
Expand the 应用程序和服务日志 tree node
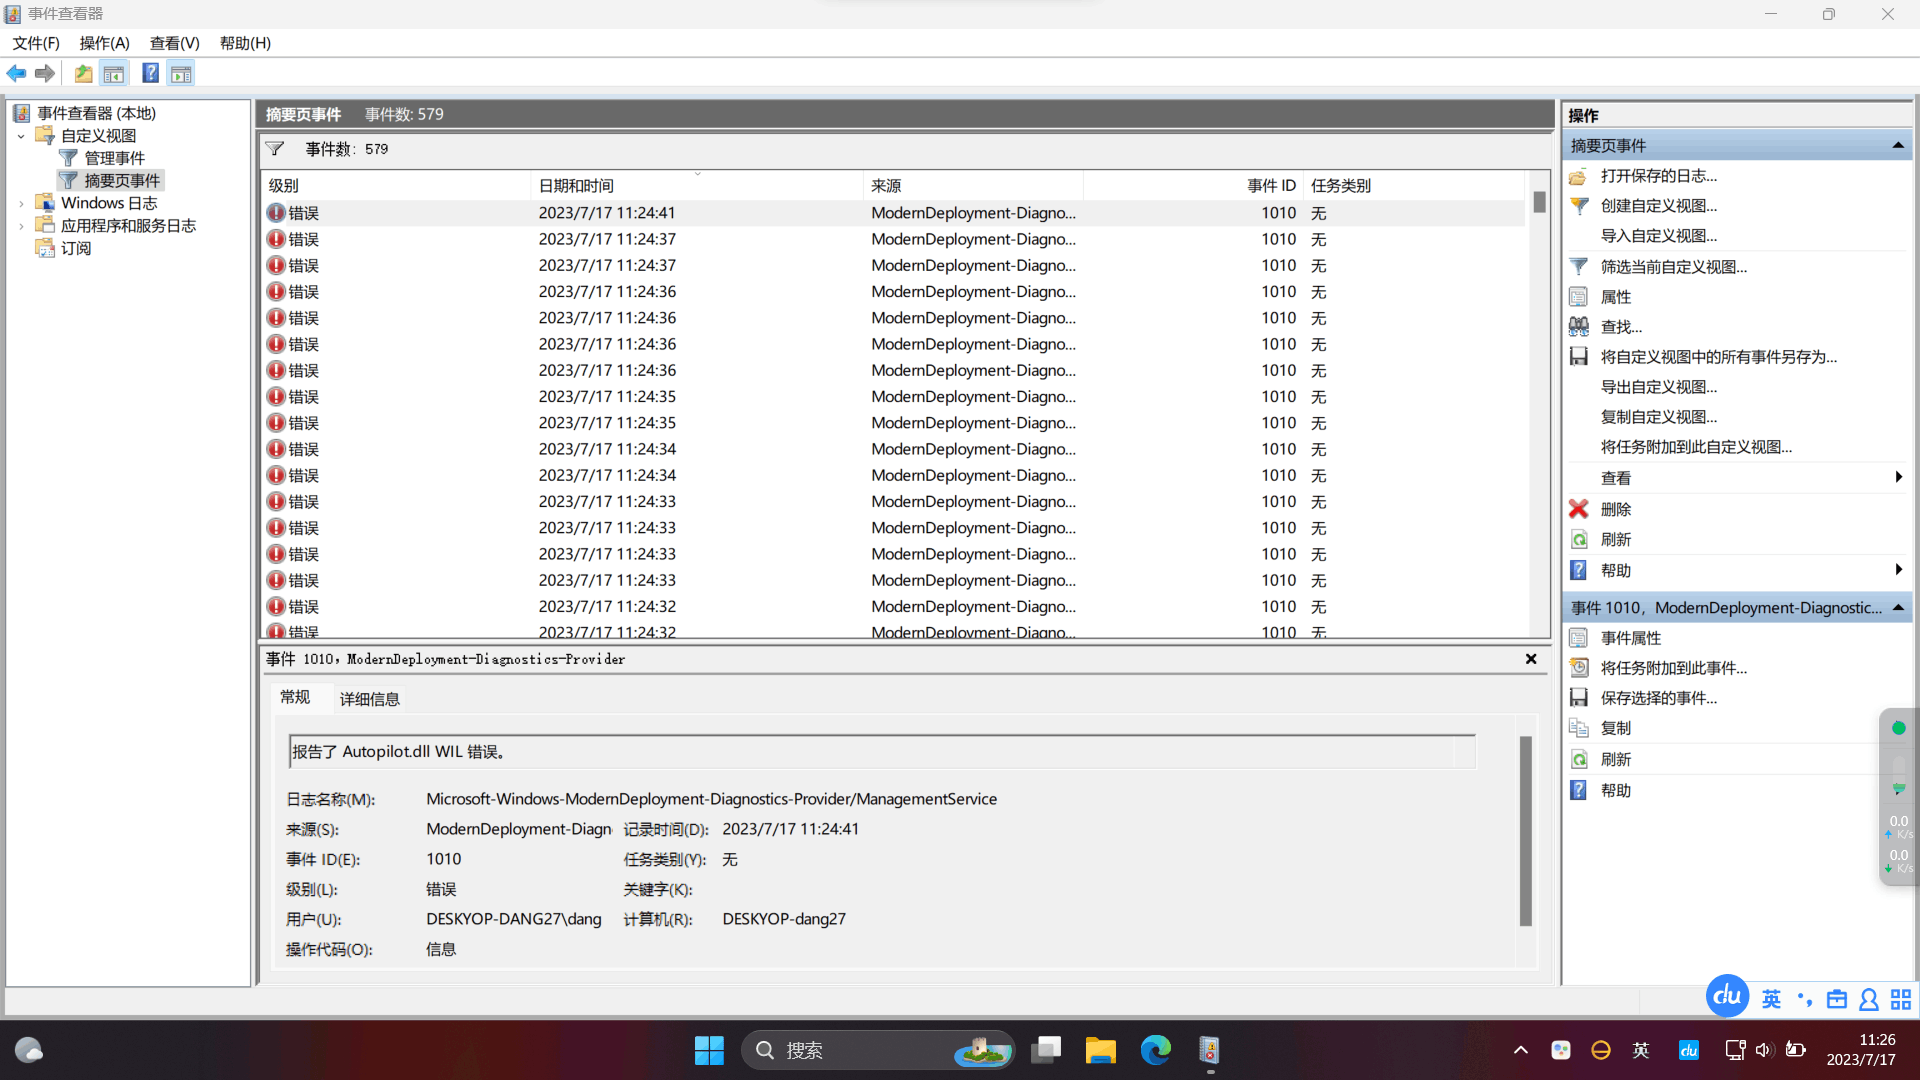pos(21,226)
